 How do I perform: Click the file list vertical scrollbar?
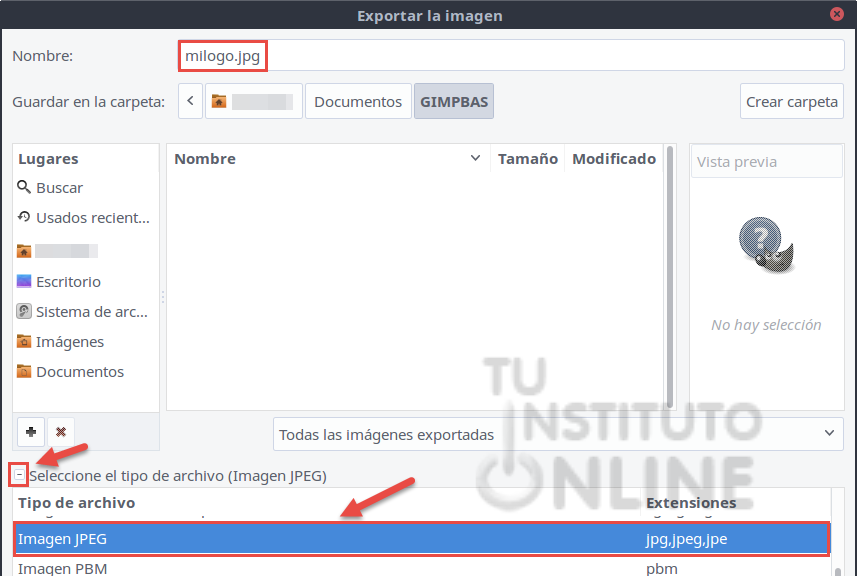tap(670, 277)
